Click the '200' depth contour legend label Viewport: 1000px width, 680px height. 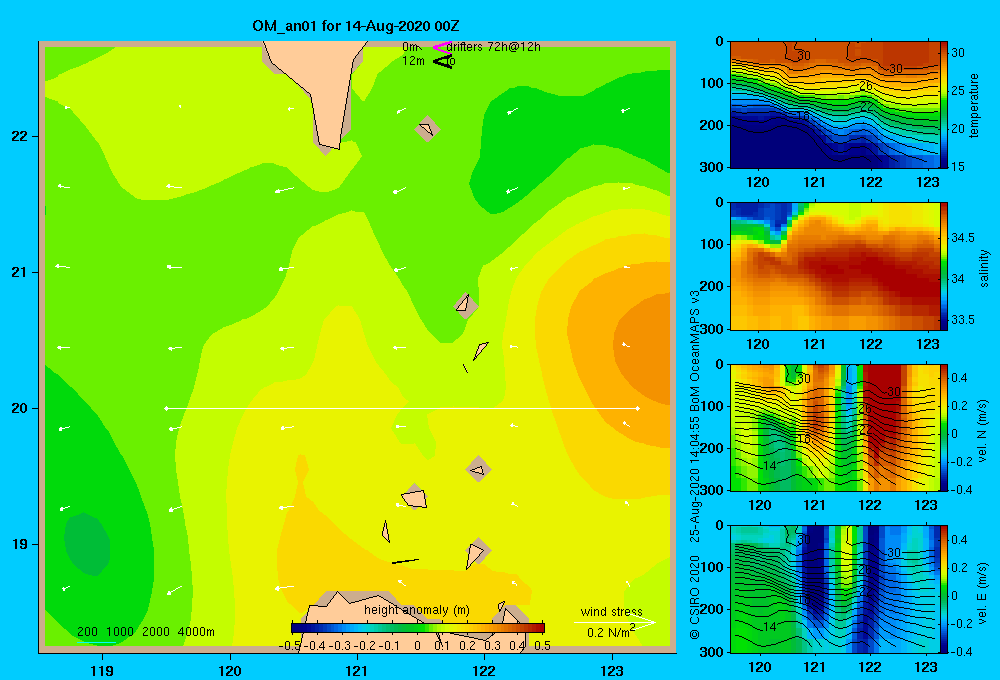(x=87, y=632)
